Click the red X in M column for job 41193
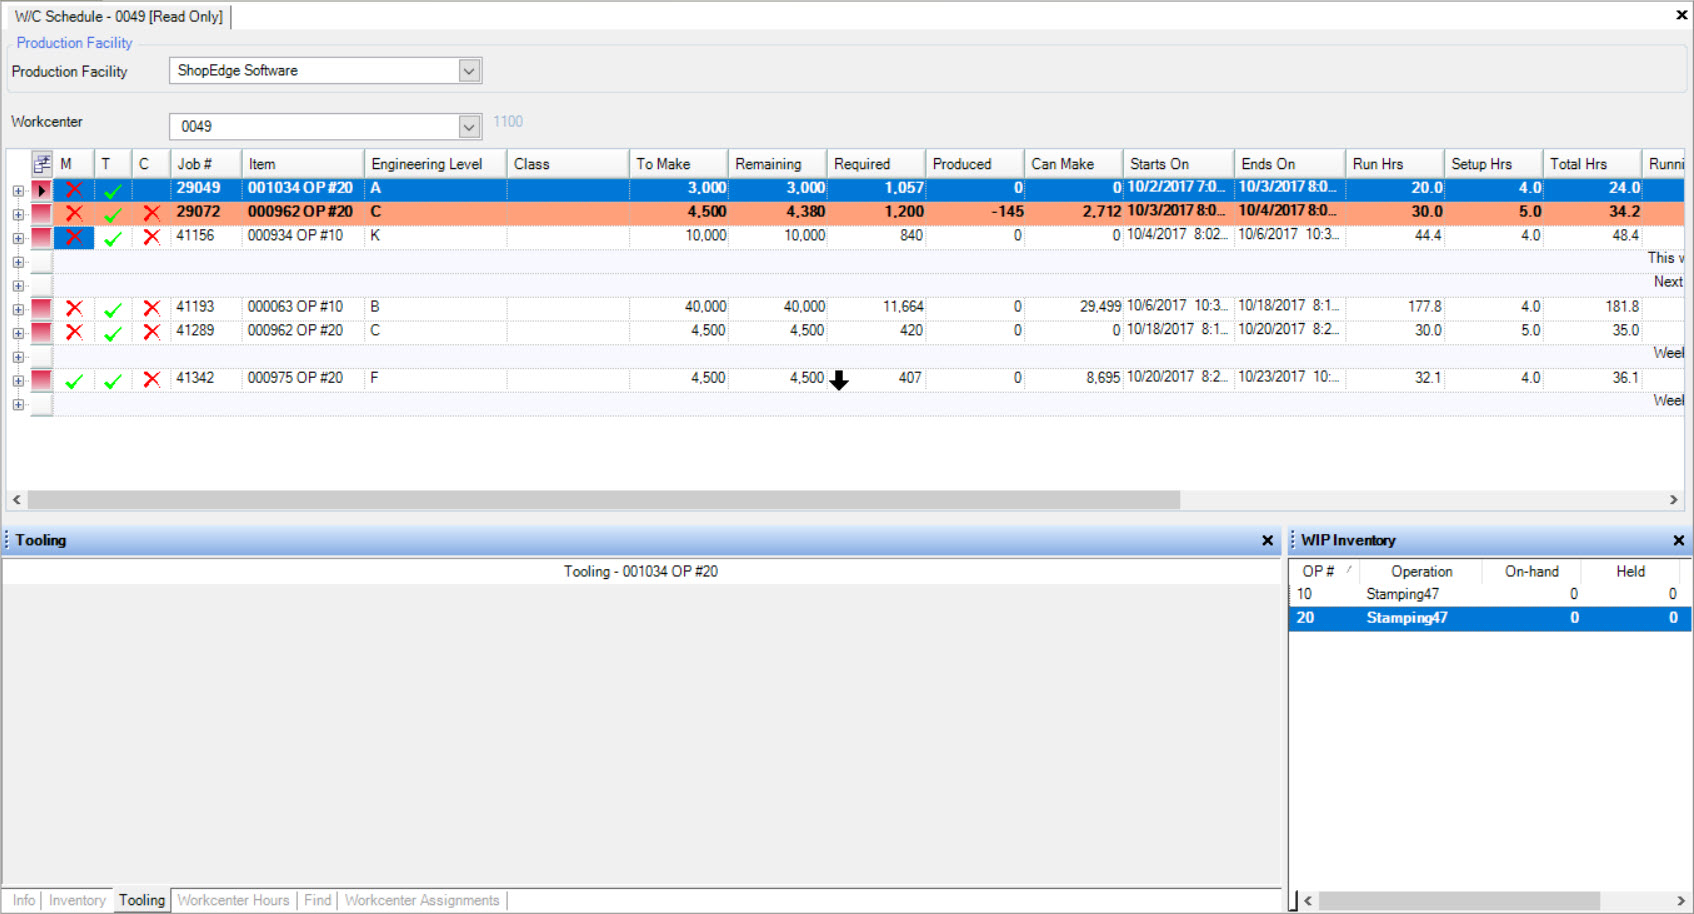The width and height of the screenshot is (1694, 914). pyautogui.click(x=74, y=308)
